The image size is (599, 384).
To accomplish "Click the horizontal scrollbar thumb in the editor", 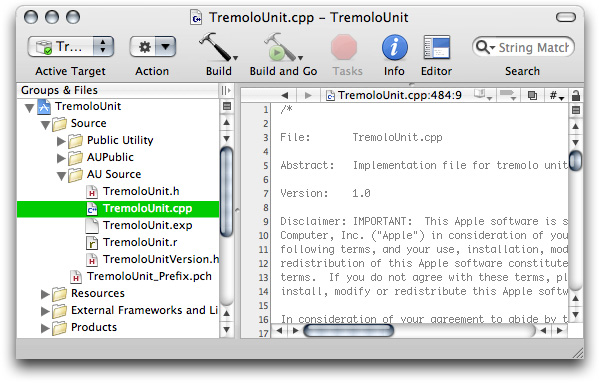I will point(348,331).
